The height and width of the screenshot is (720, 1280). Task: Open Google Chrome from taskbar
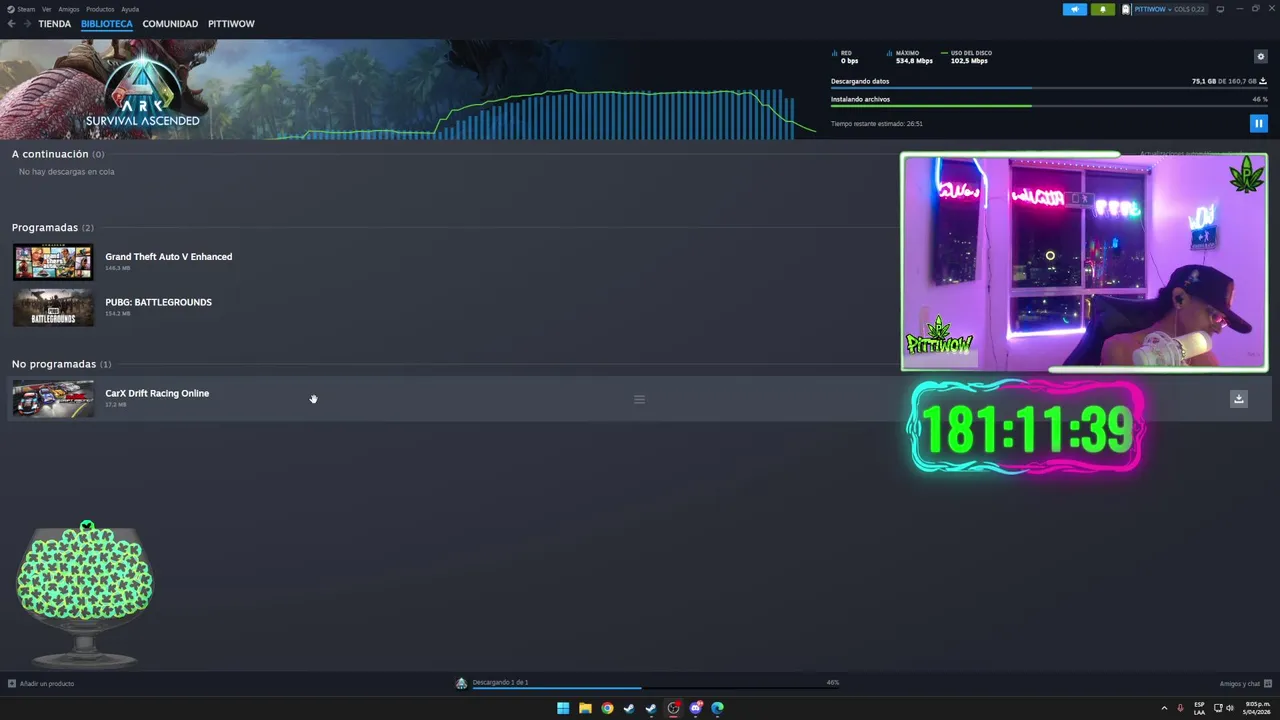click(607, 708)
